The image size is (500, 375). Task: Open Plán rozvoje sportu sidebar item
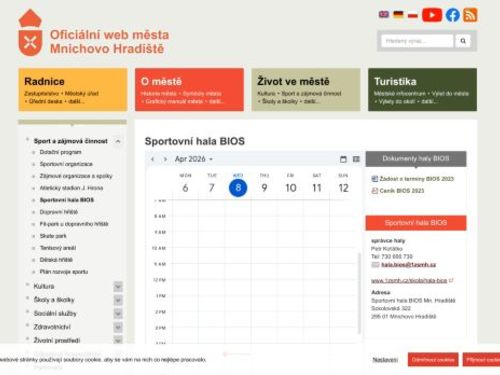(x=64, y=272)
